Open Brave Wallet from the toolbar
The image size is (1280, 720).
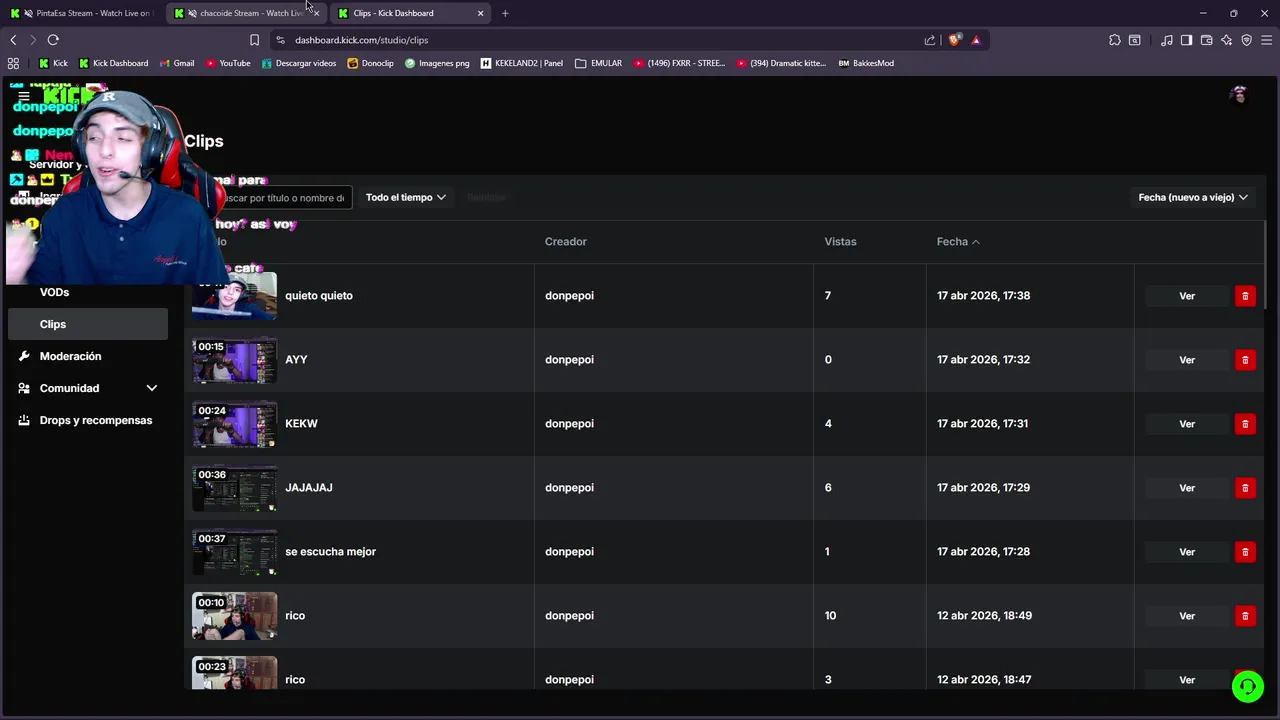pos(1206,40)
